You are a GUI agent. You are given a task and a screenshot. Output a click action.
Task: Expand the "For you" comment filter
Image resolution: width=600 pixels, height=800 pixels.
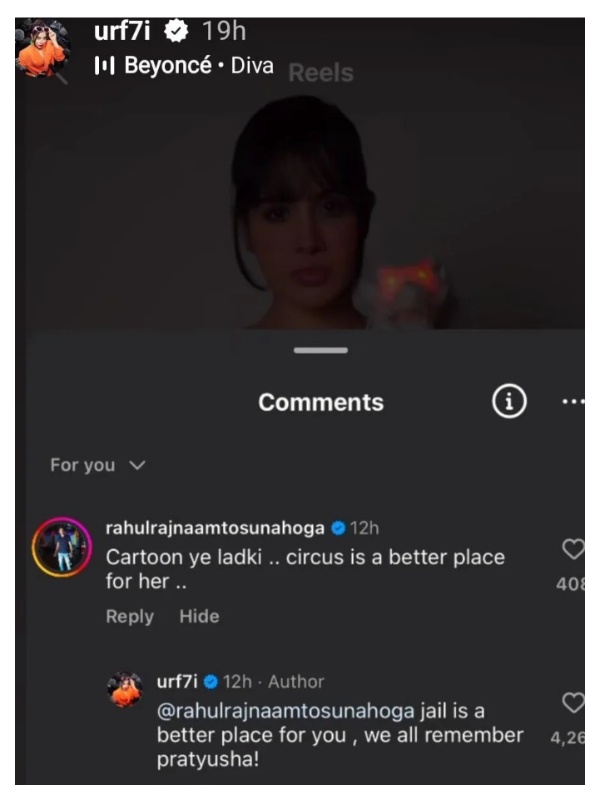click(98, 465)
